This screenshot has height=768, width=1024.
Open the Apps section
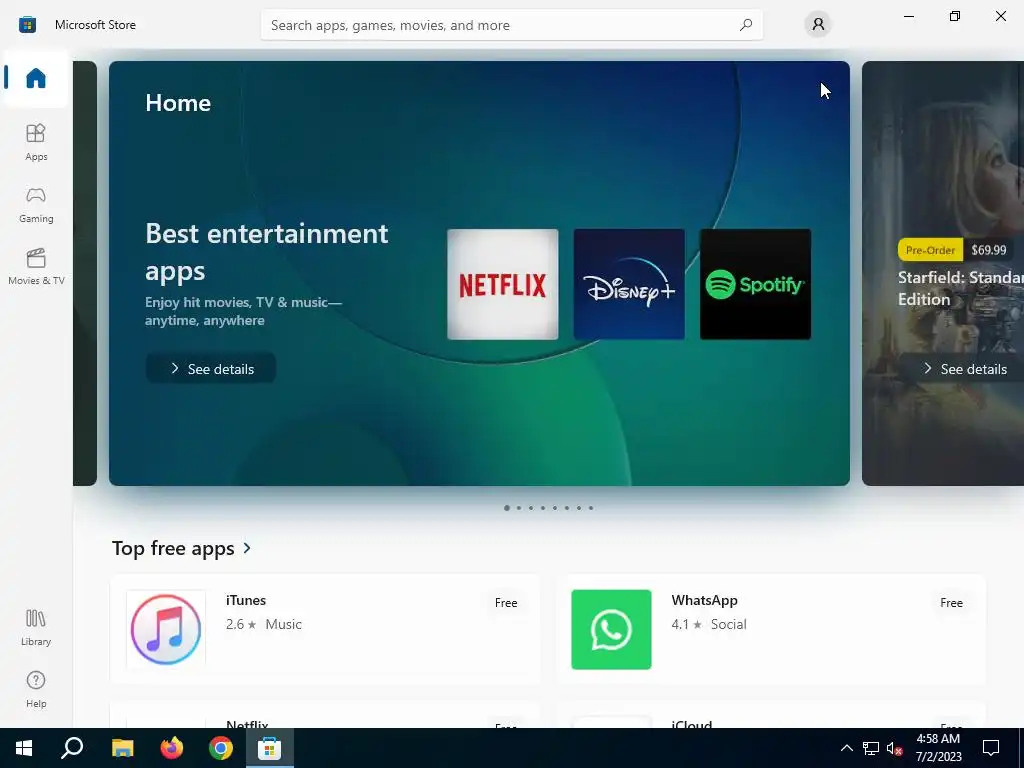[x=36, y=142]
